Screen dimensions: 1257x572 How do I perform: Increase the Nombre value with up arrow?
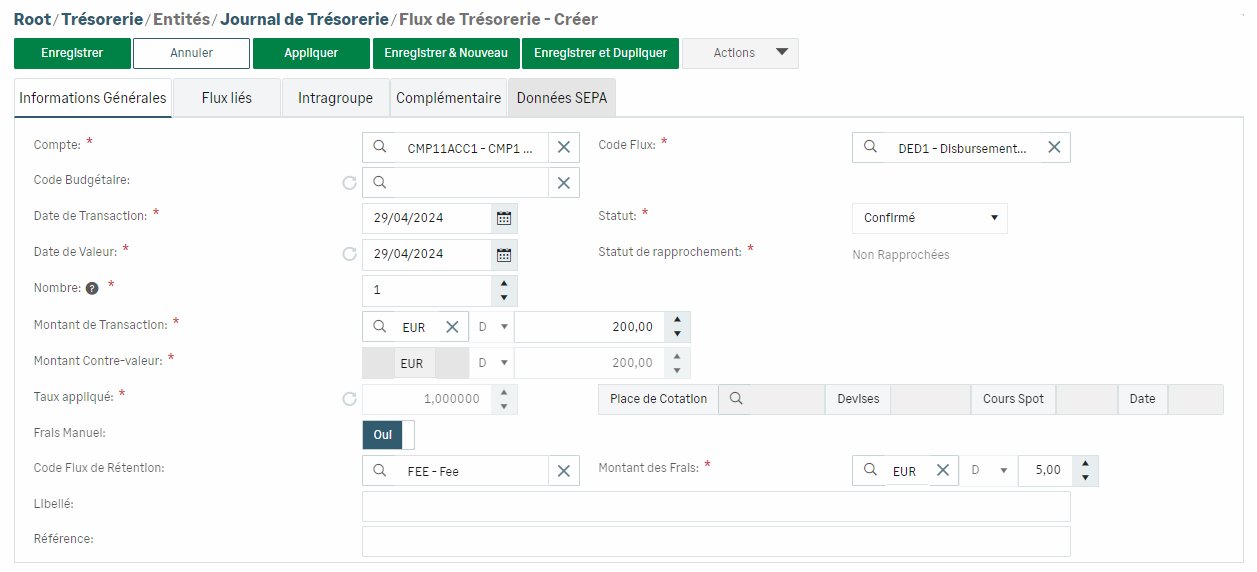pos(504,283)
